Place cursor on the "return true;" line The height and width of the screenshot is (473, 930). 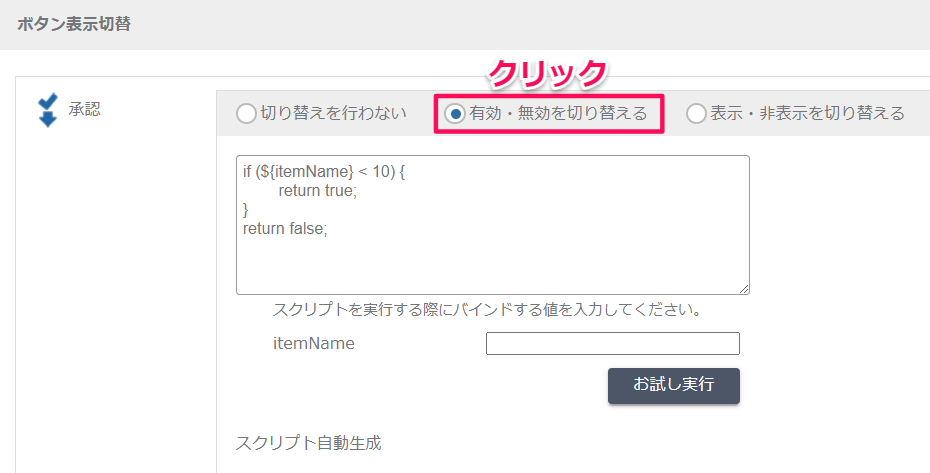point(318,191)
